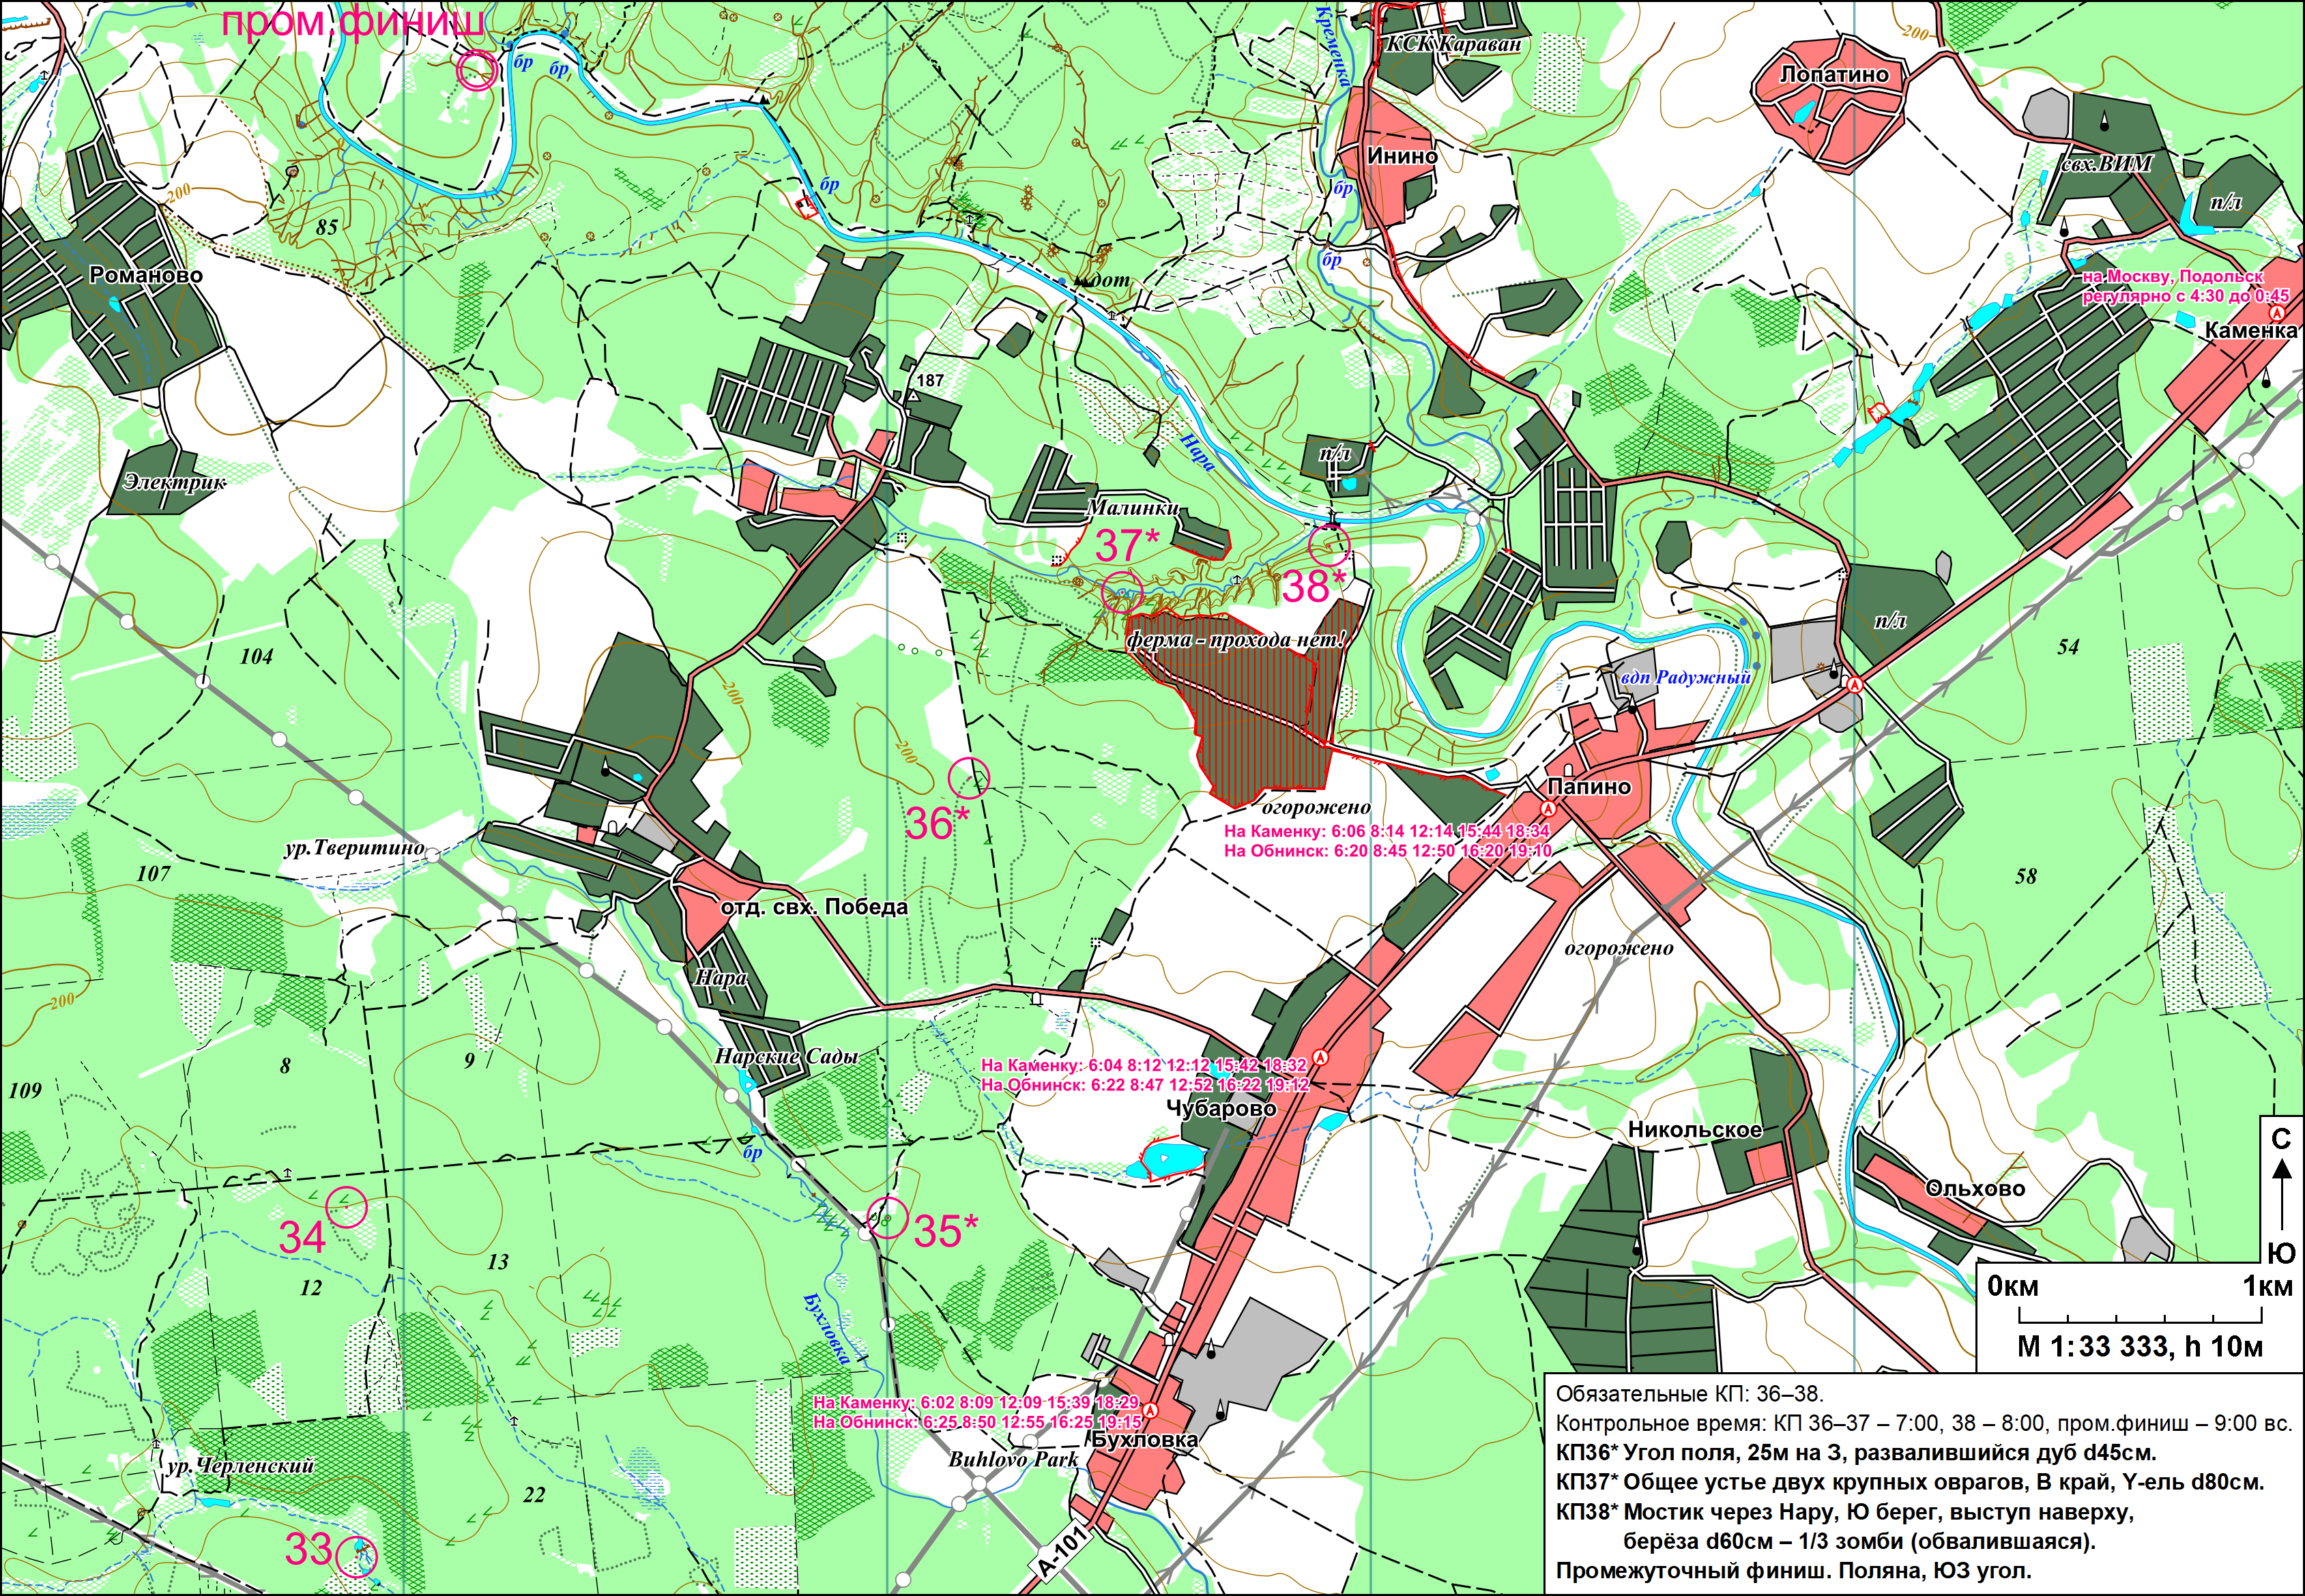Click the 'ферма - прохода нет!' warning label
This screenshot has height=1596, width=2305.
1236,640
